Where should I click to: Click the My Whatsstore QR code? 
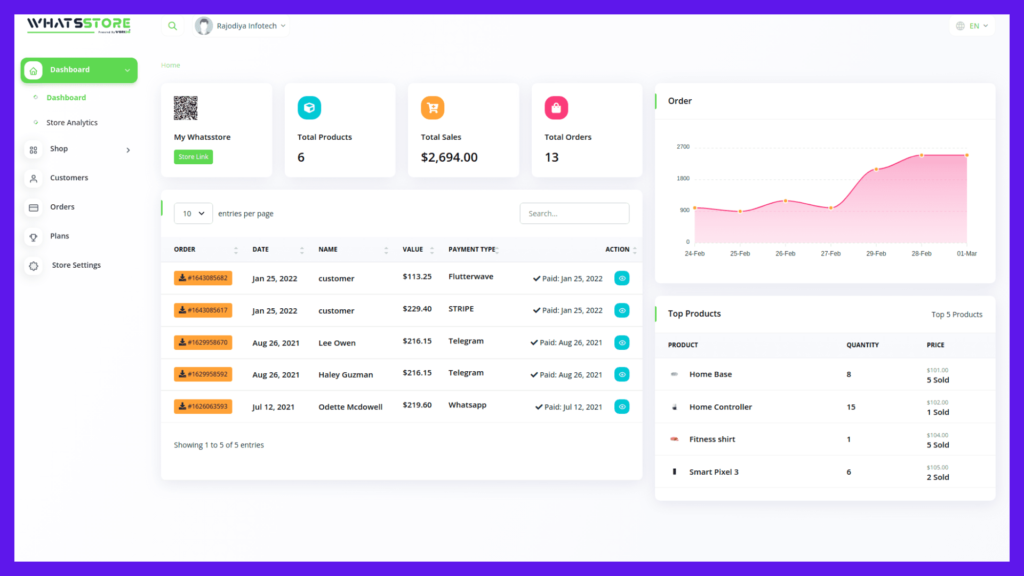point(185,108)
